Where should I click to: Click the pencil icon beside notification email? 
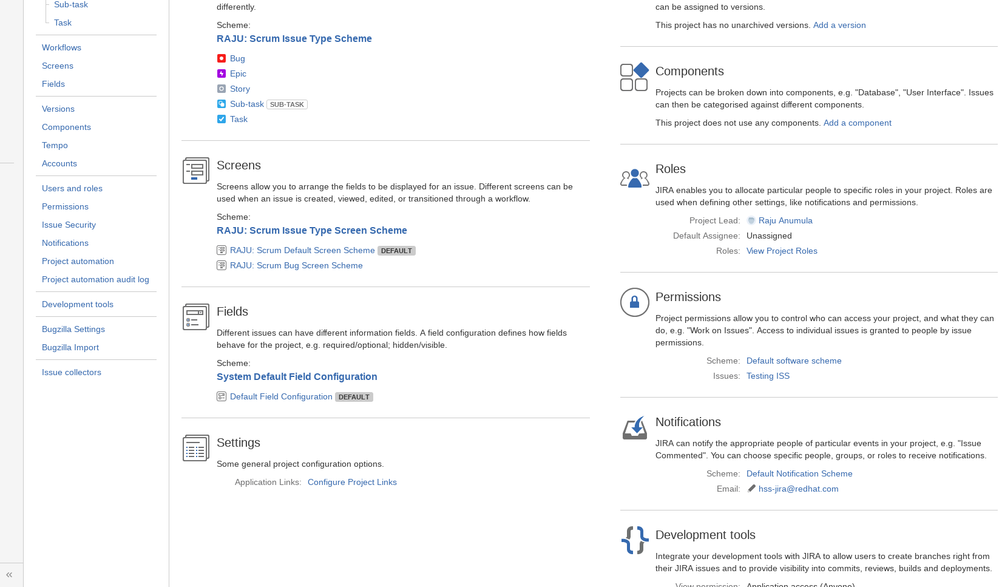click(x=751, y=489)
